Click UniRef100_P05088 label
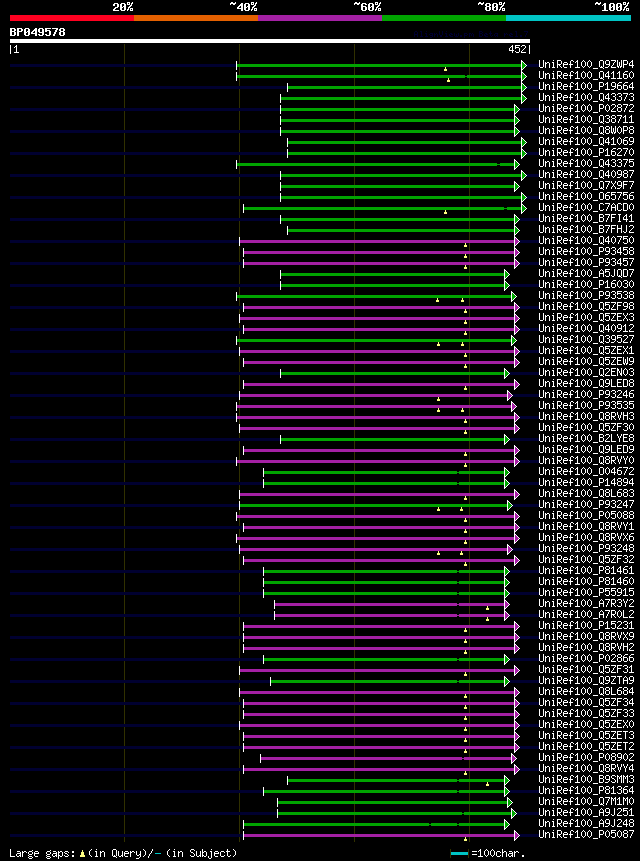The height and width of the screenshot is (861, 640). (586, 515)
